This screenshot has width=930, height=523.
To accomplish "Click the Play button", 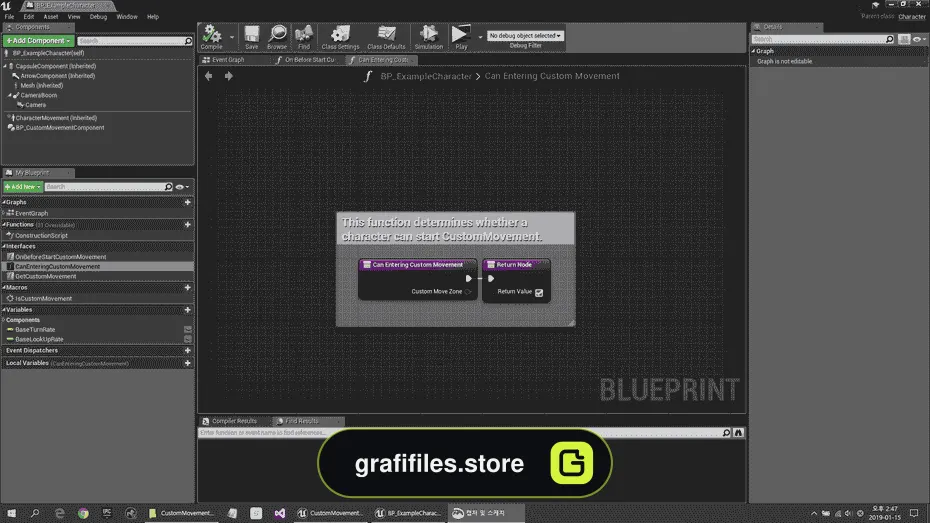I will pyautogui.click(x=461, y=37).
